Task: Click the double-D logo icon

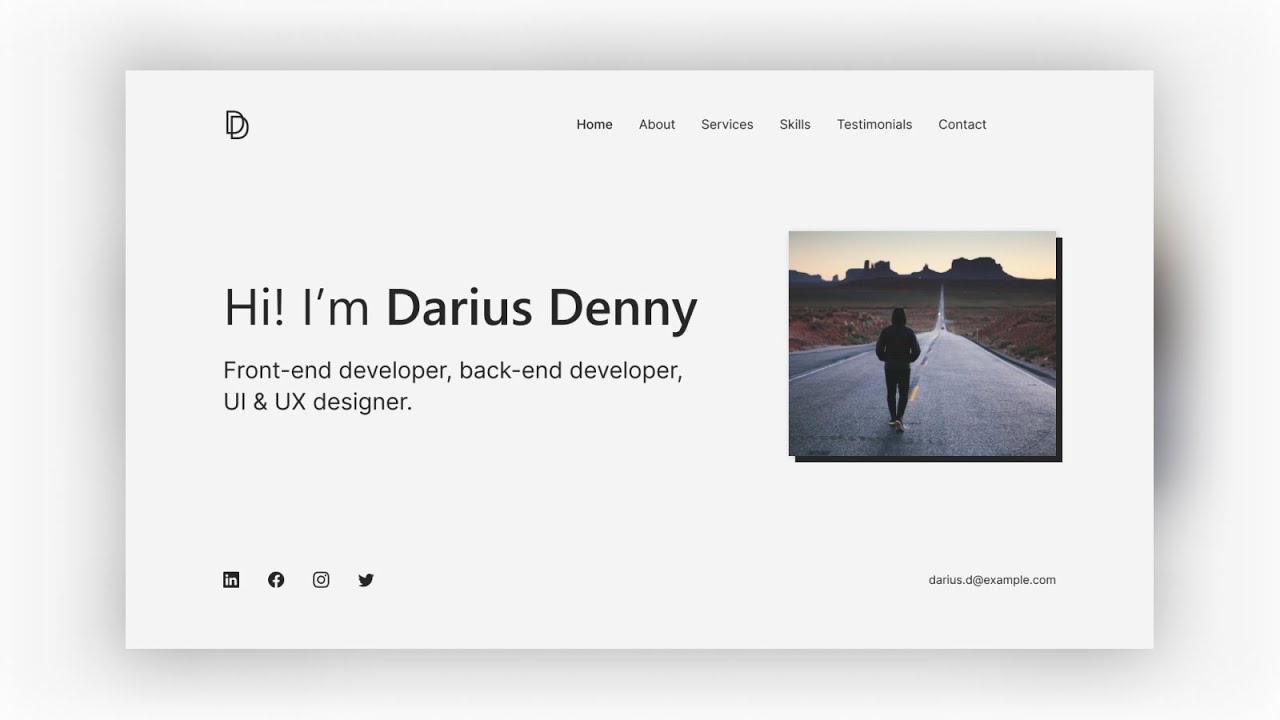Action: click(237, 125)
